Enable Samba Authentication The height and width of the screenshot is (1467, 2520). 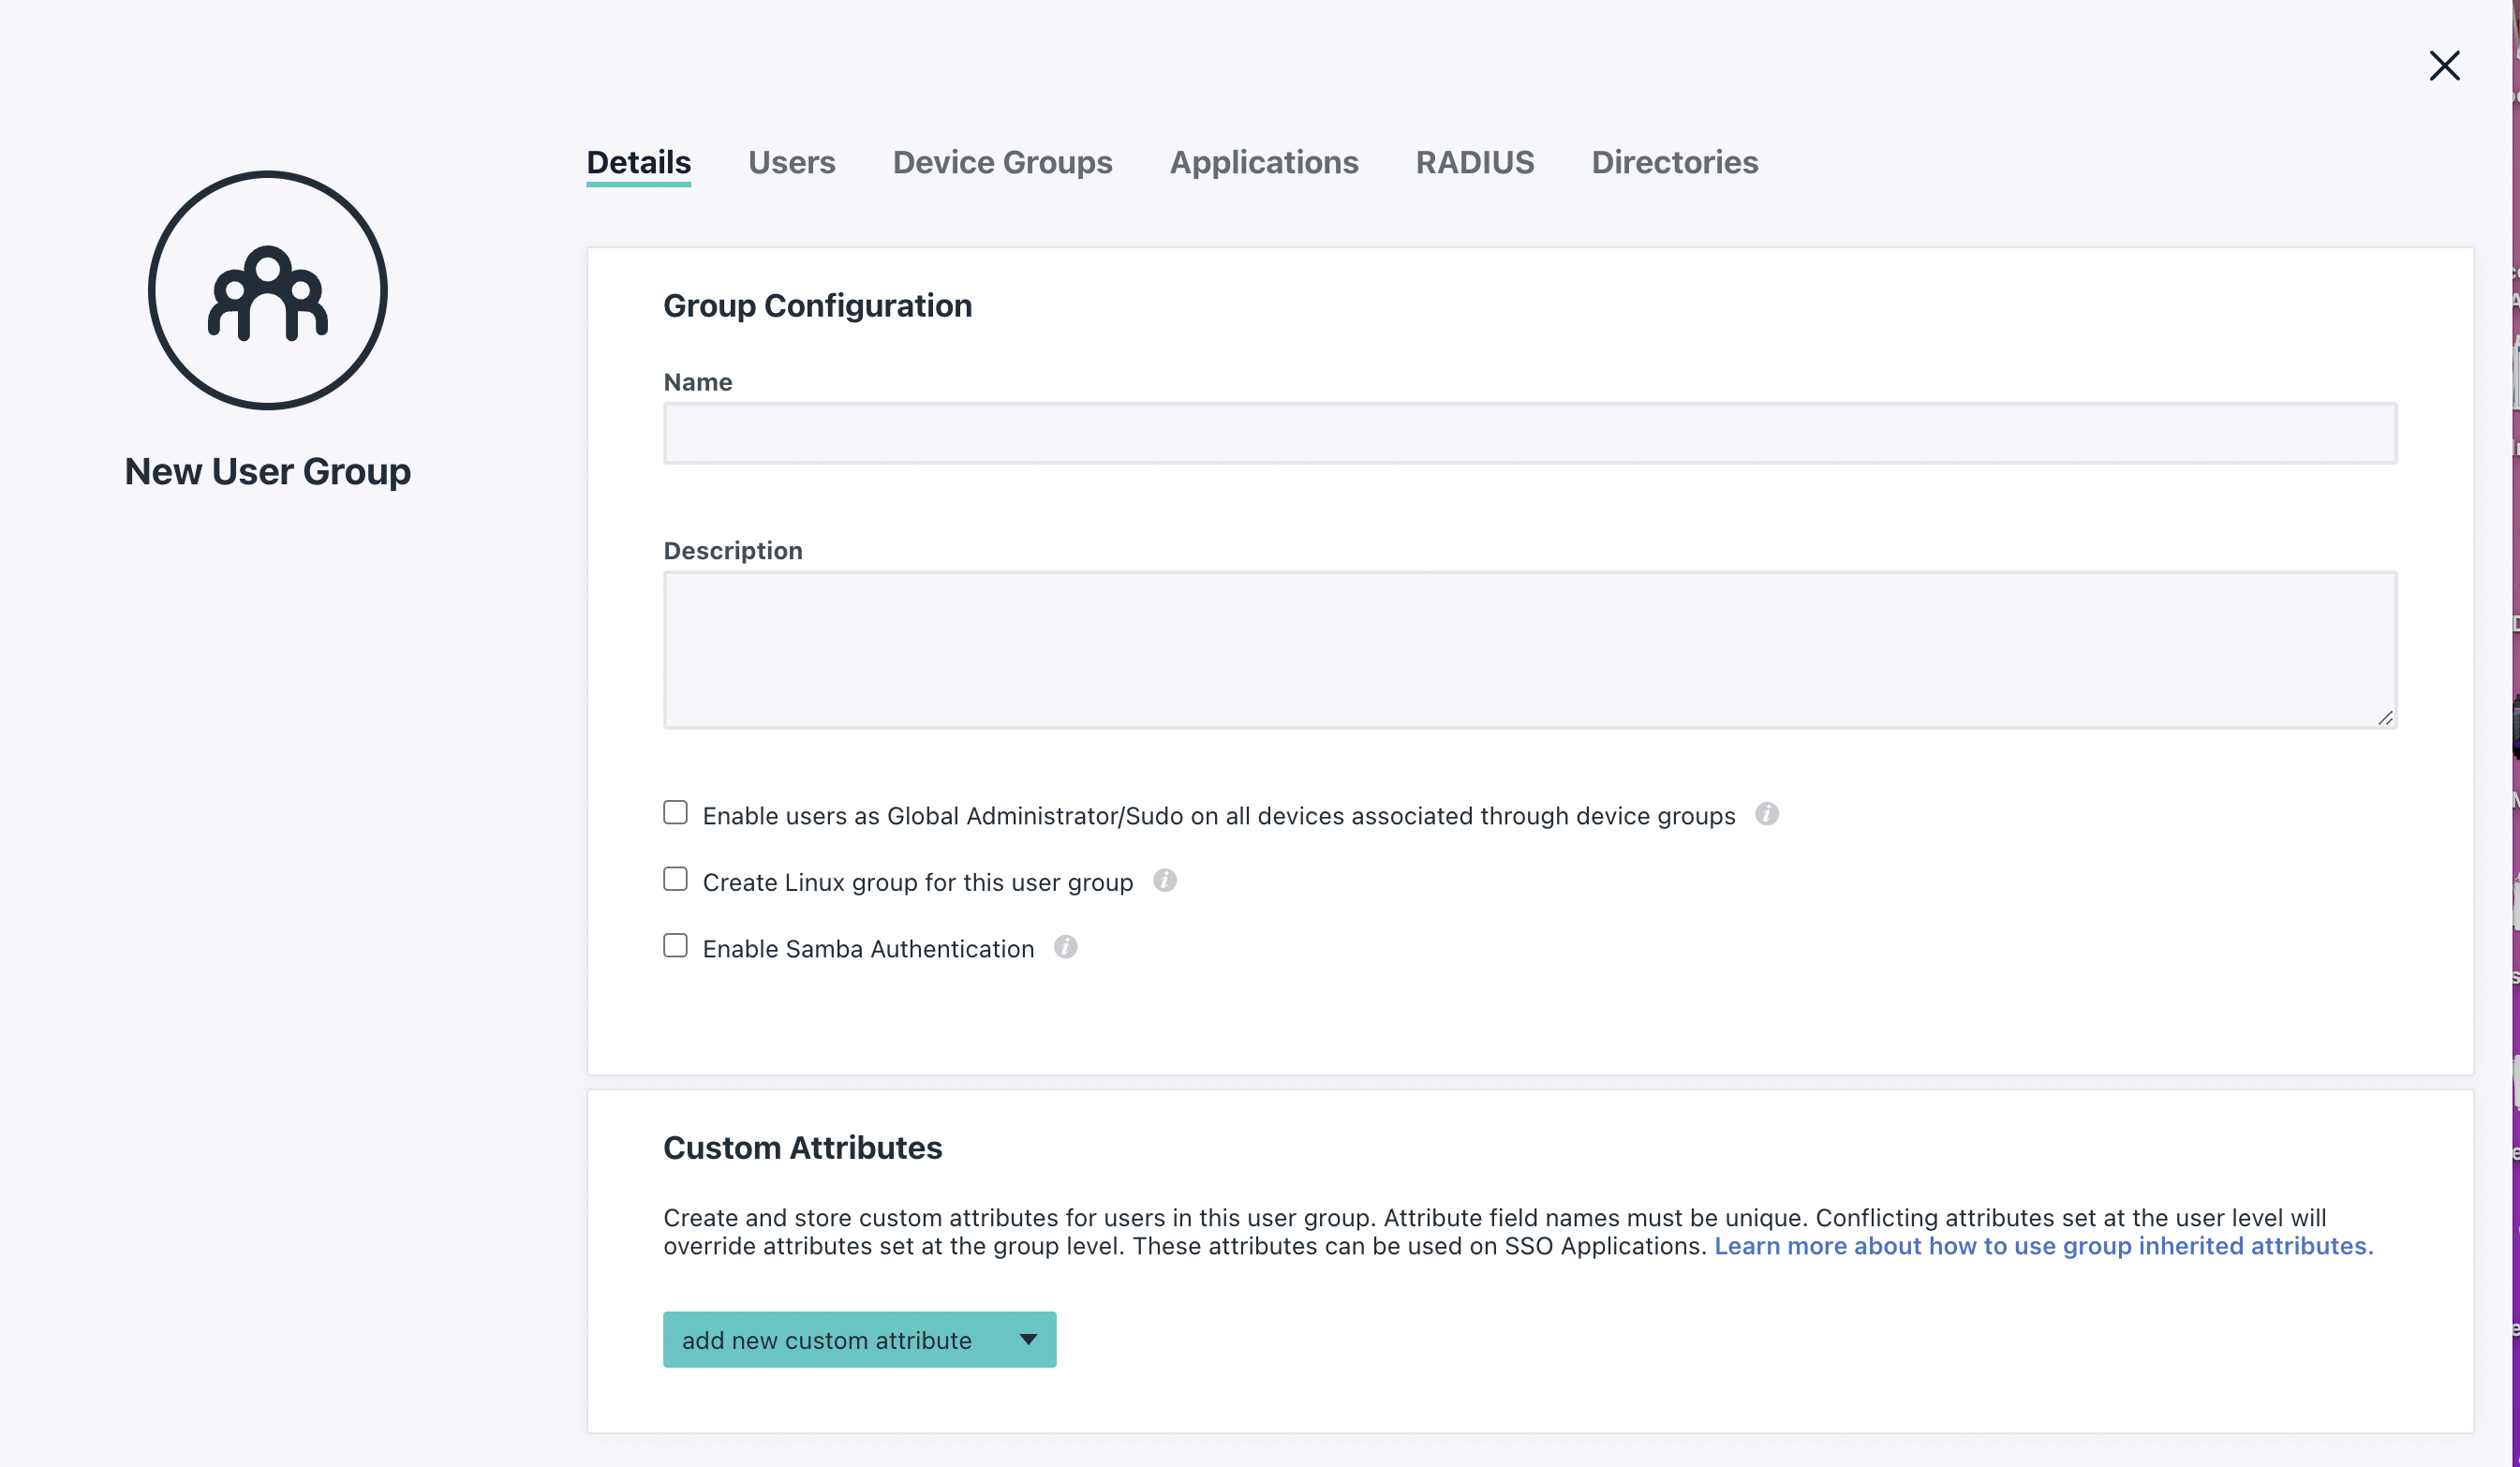pyautogui.click(x=675, y=945)
